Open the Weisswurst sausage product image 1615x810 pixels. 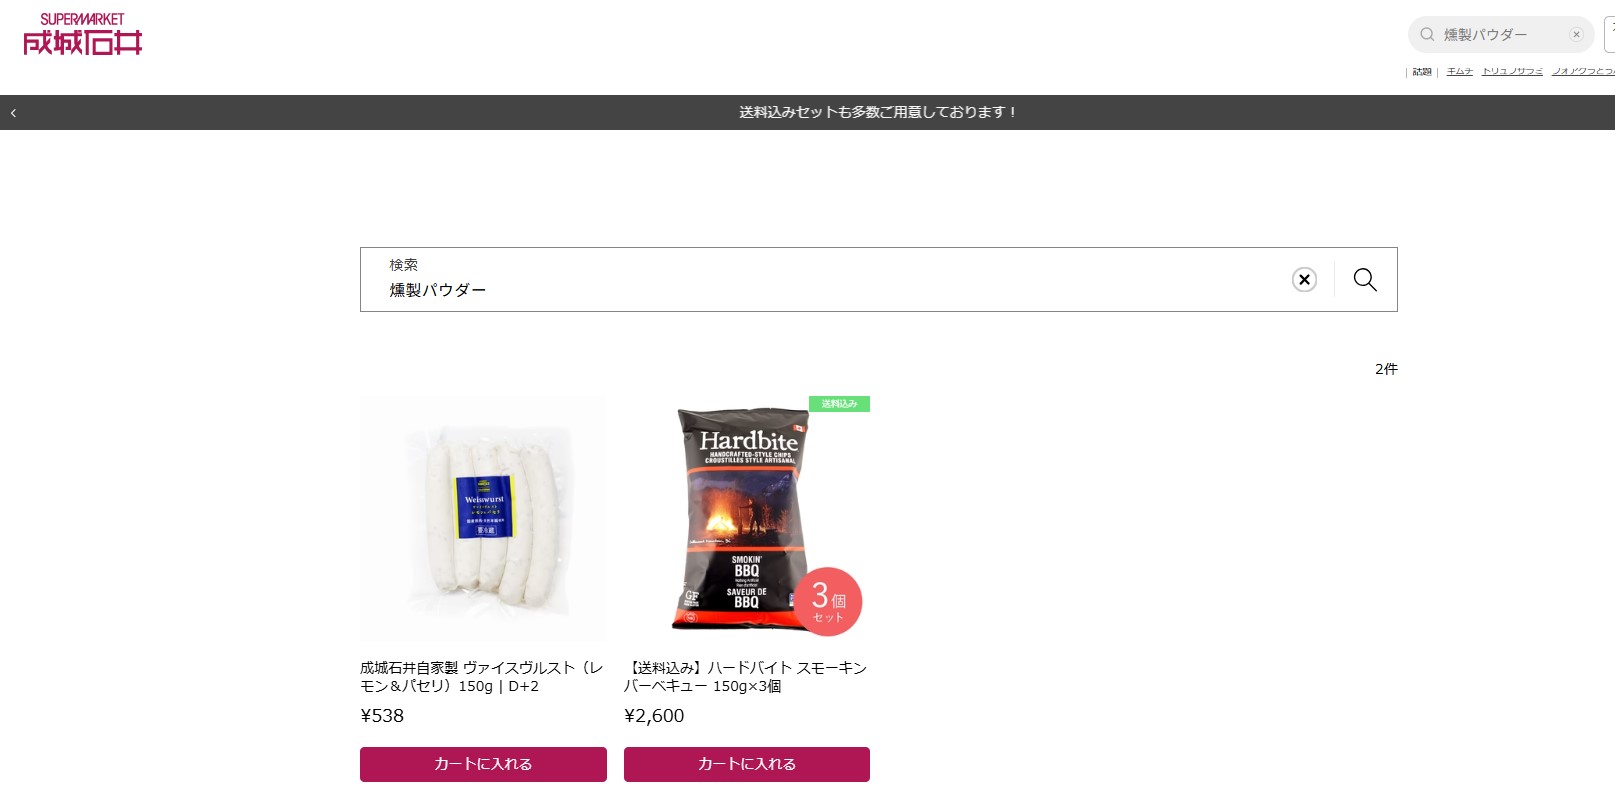[x=483, y=518]
